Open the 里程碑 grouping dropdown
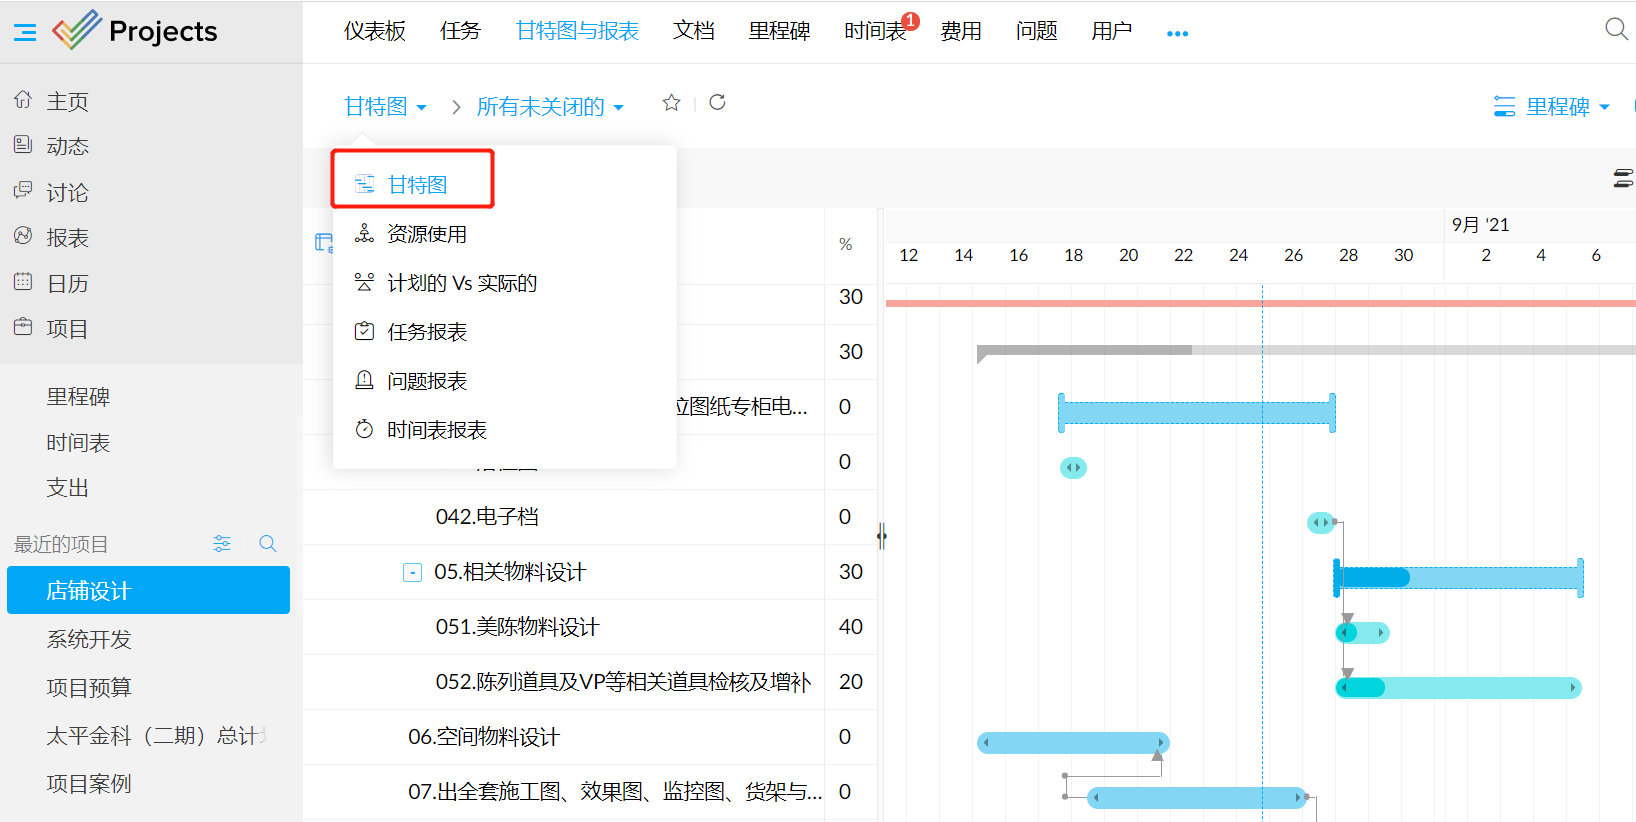1636x822 pixels. 1551,106
